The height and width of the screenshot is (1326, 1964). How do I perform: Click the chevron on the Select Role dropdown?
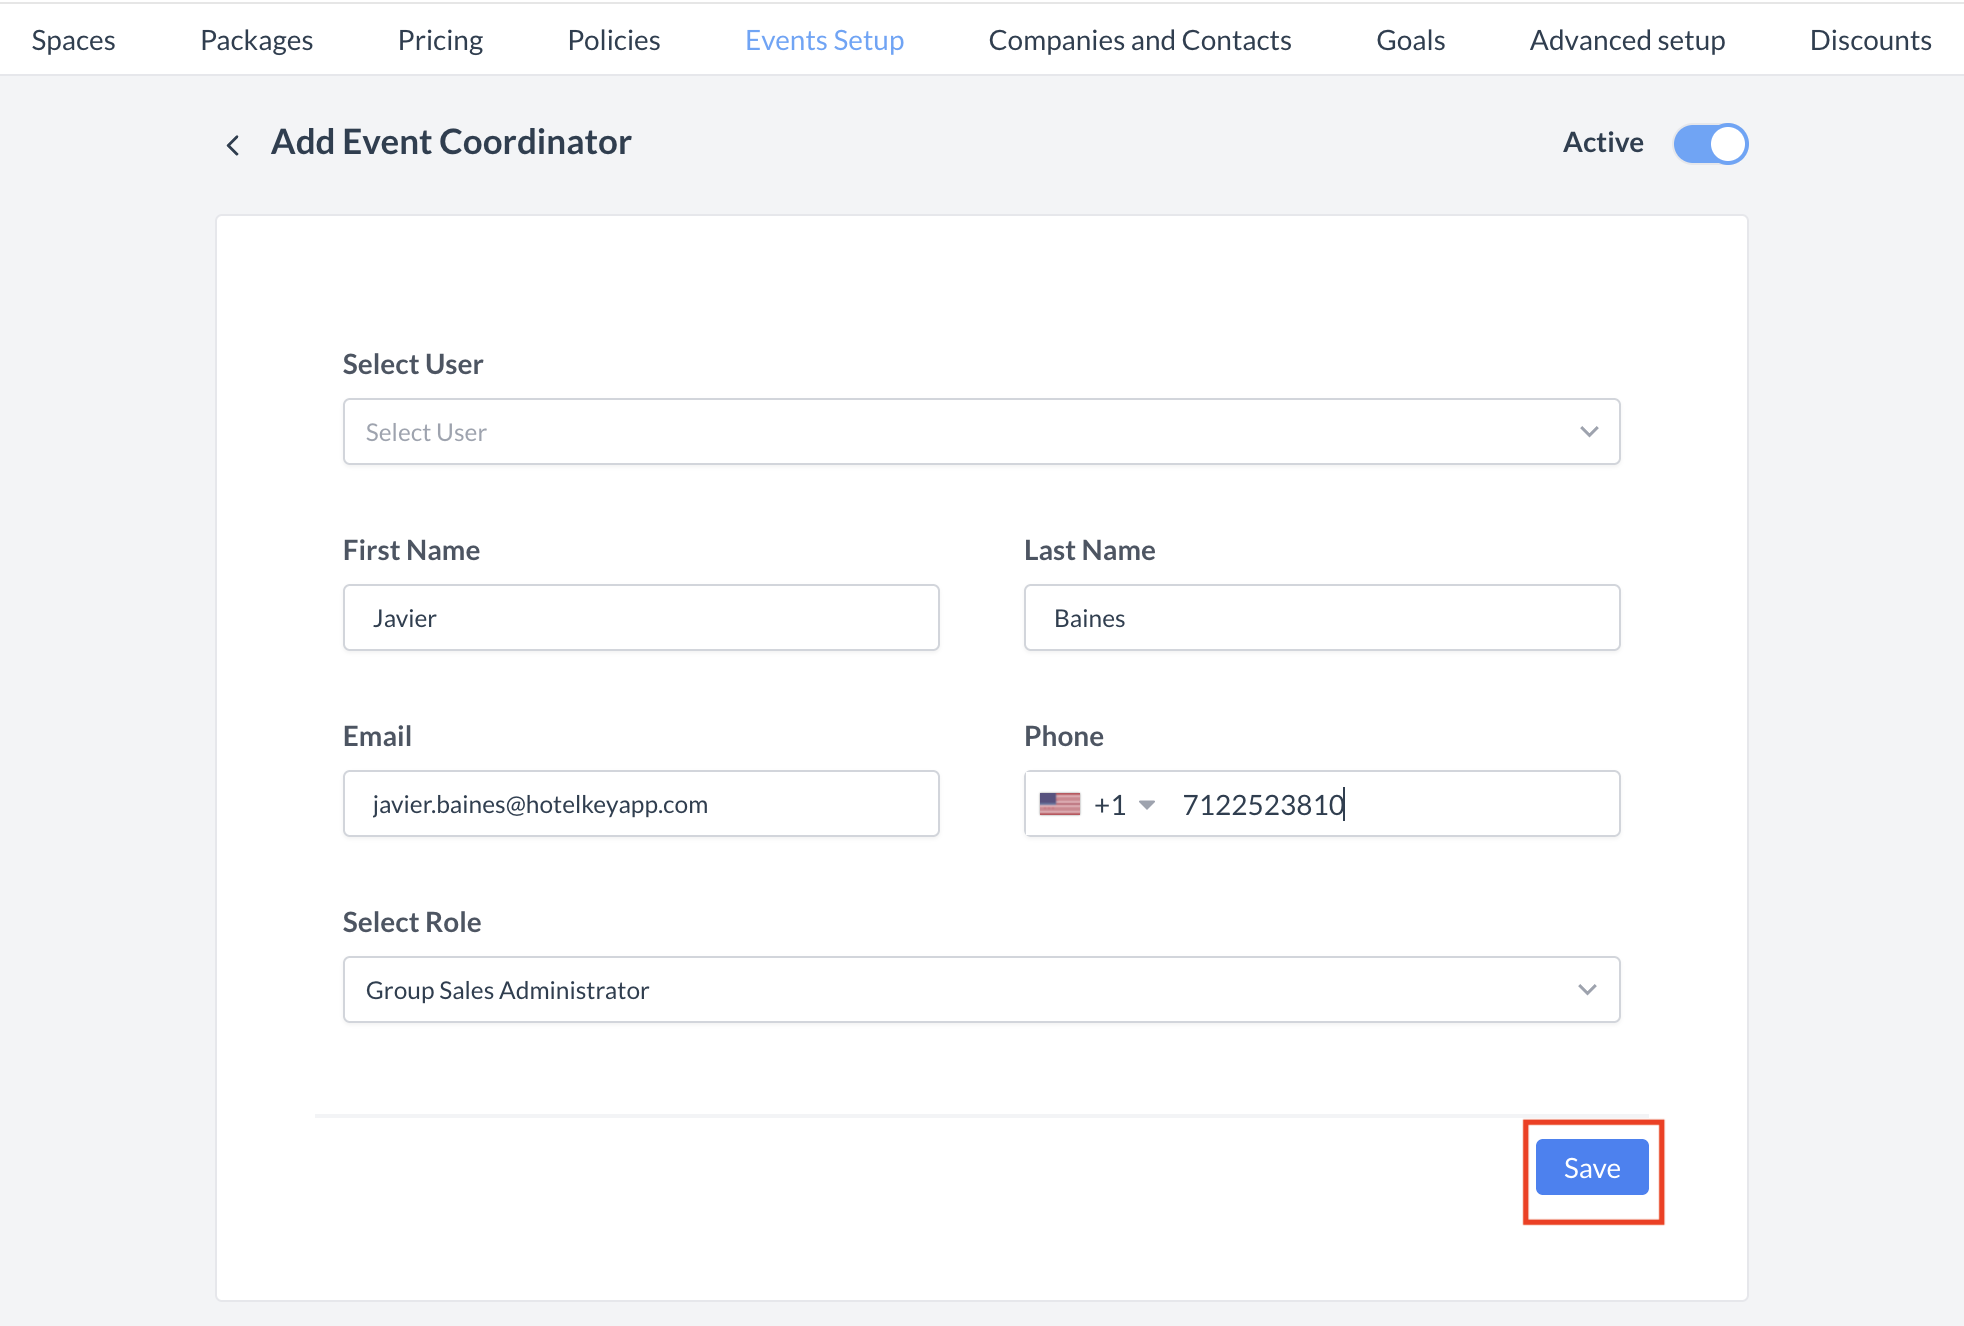click(x=1589, y=989)
